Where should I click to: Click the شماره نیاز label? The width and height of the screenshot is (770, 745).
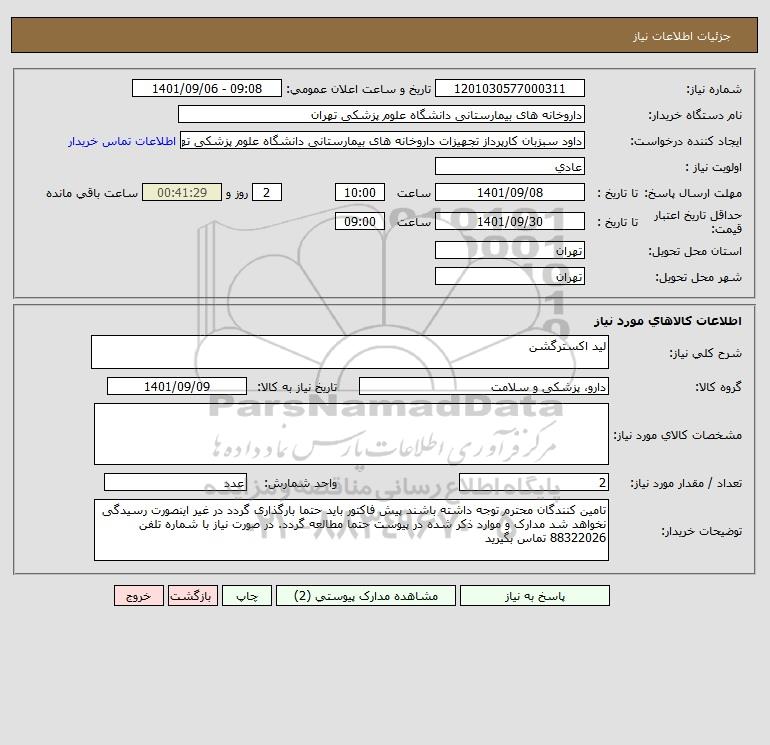pyautogui.click(x=714, y=89)
